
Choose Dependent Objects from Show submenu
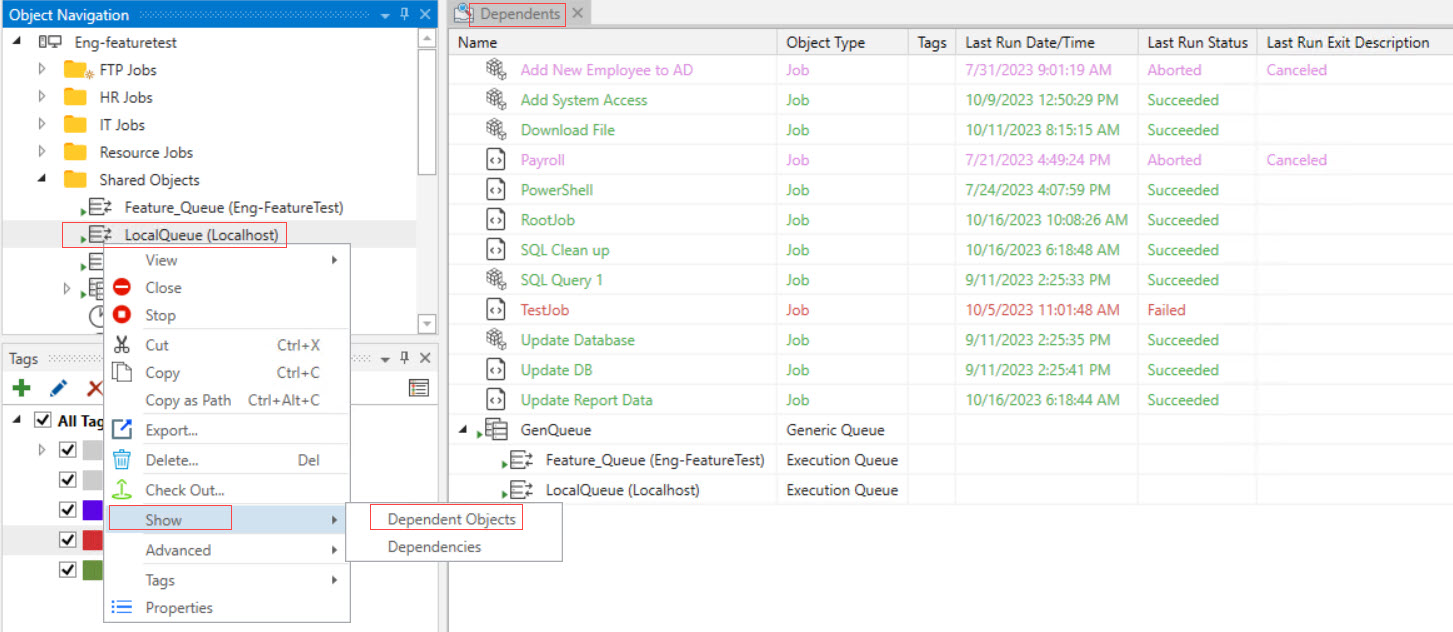click(x=451, y=519)
